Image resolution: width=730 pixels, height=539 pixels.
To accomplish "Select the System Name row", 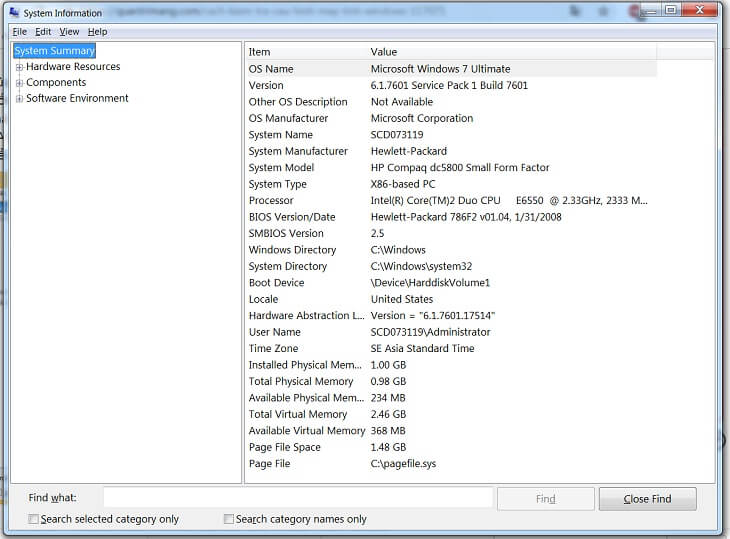I will (452, 135).
